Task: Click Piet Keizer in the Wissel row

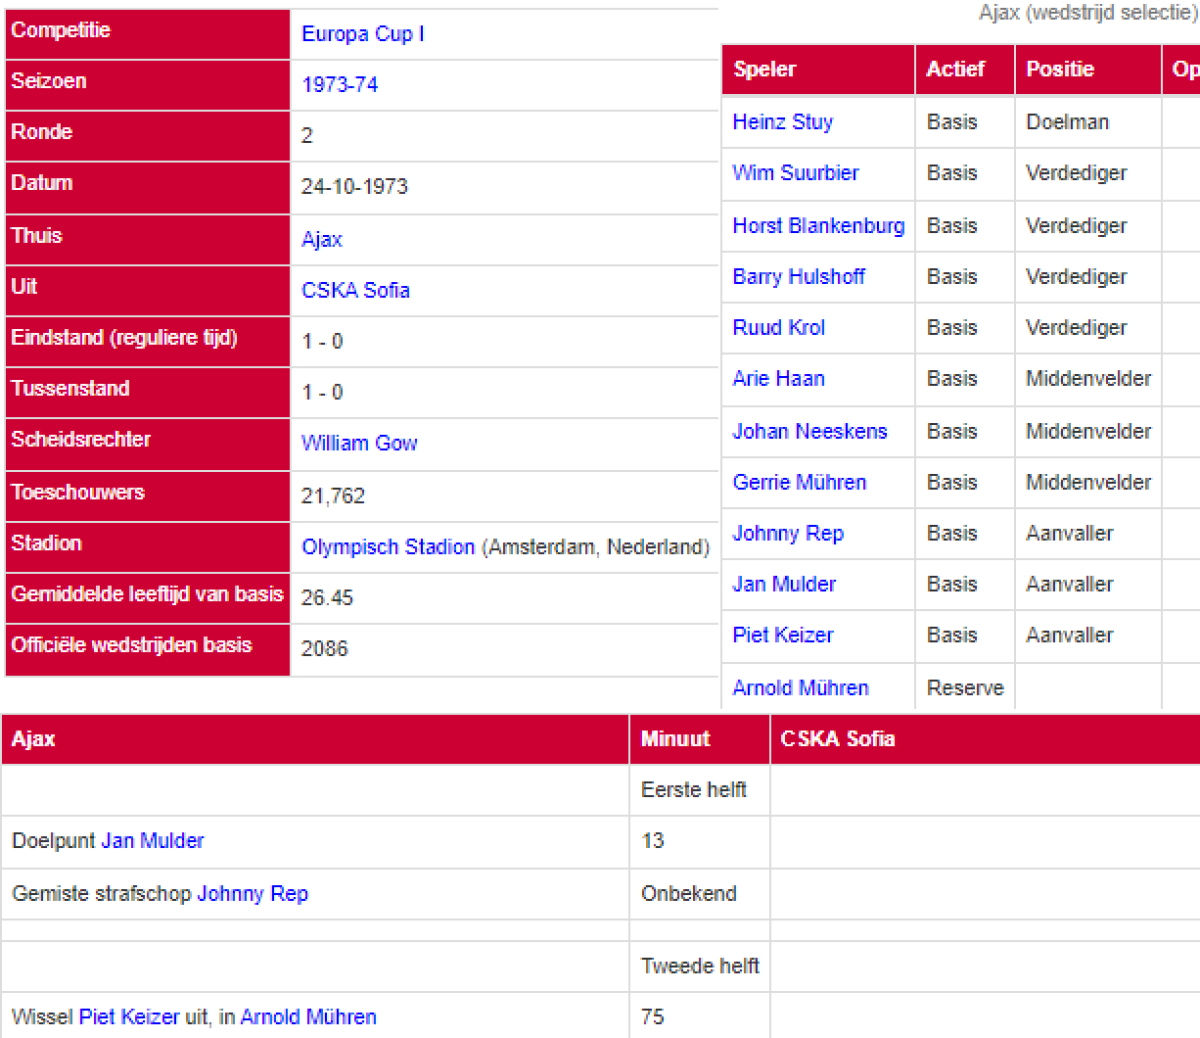Action: coord(129,1017)
